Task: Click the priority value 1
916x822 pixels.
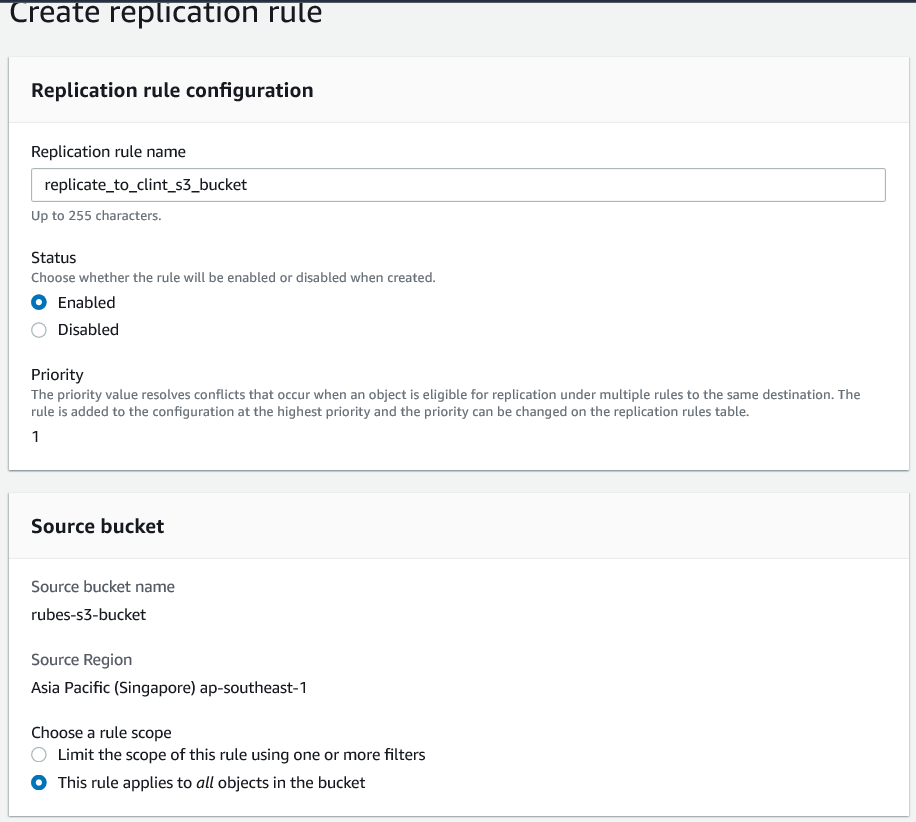Action: pos(36,437)
